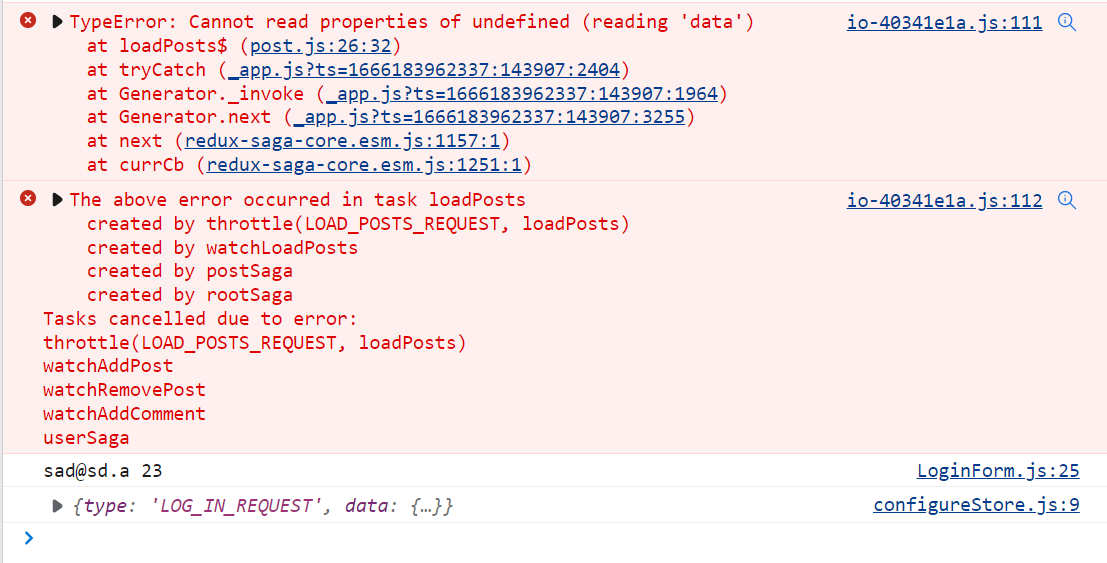Open source link io-40341e1a.js:112
Screen dimensions: 1107x563
(x=944, y=200)
